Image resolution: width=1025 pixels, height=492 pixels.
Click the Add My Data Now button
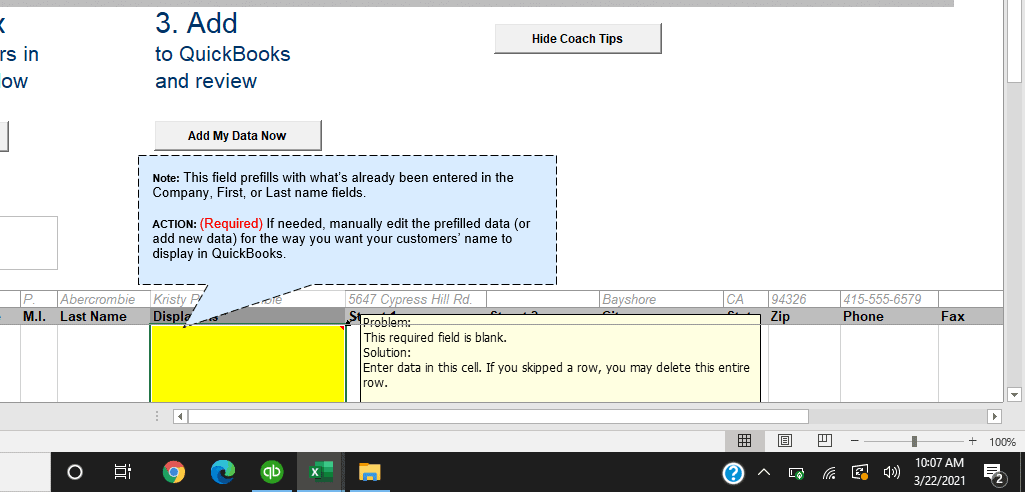tap(237, 136)
